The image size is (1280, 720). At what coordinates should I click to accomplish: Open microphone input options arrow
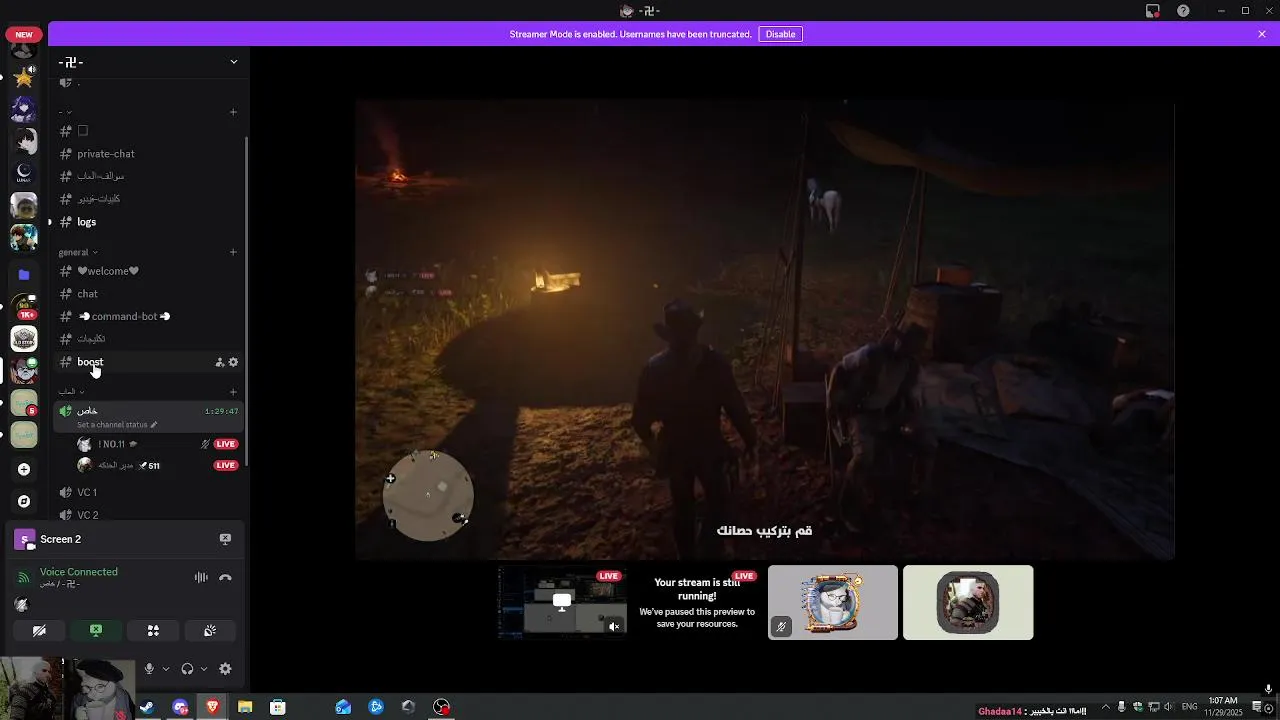pyautogui.click(x=165, y=669)
